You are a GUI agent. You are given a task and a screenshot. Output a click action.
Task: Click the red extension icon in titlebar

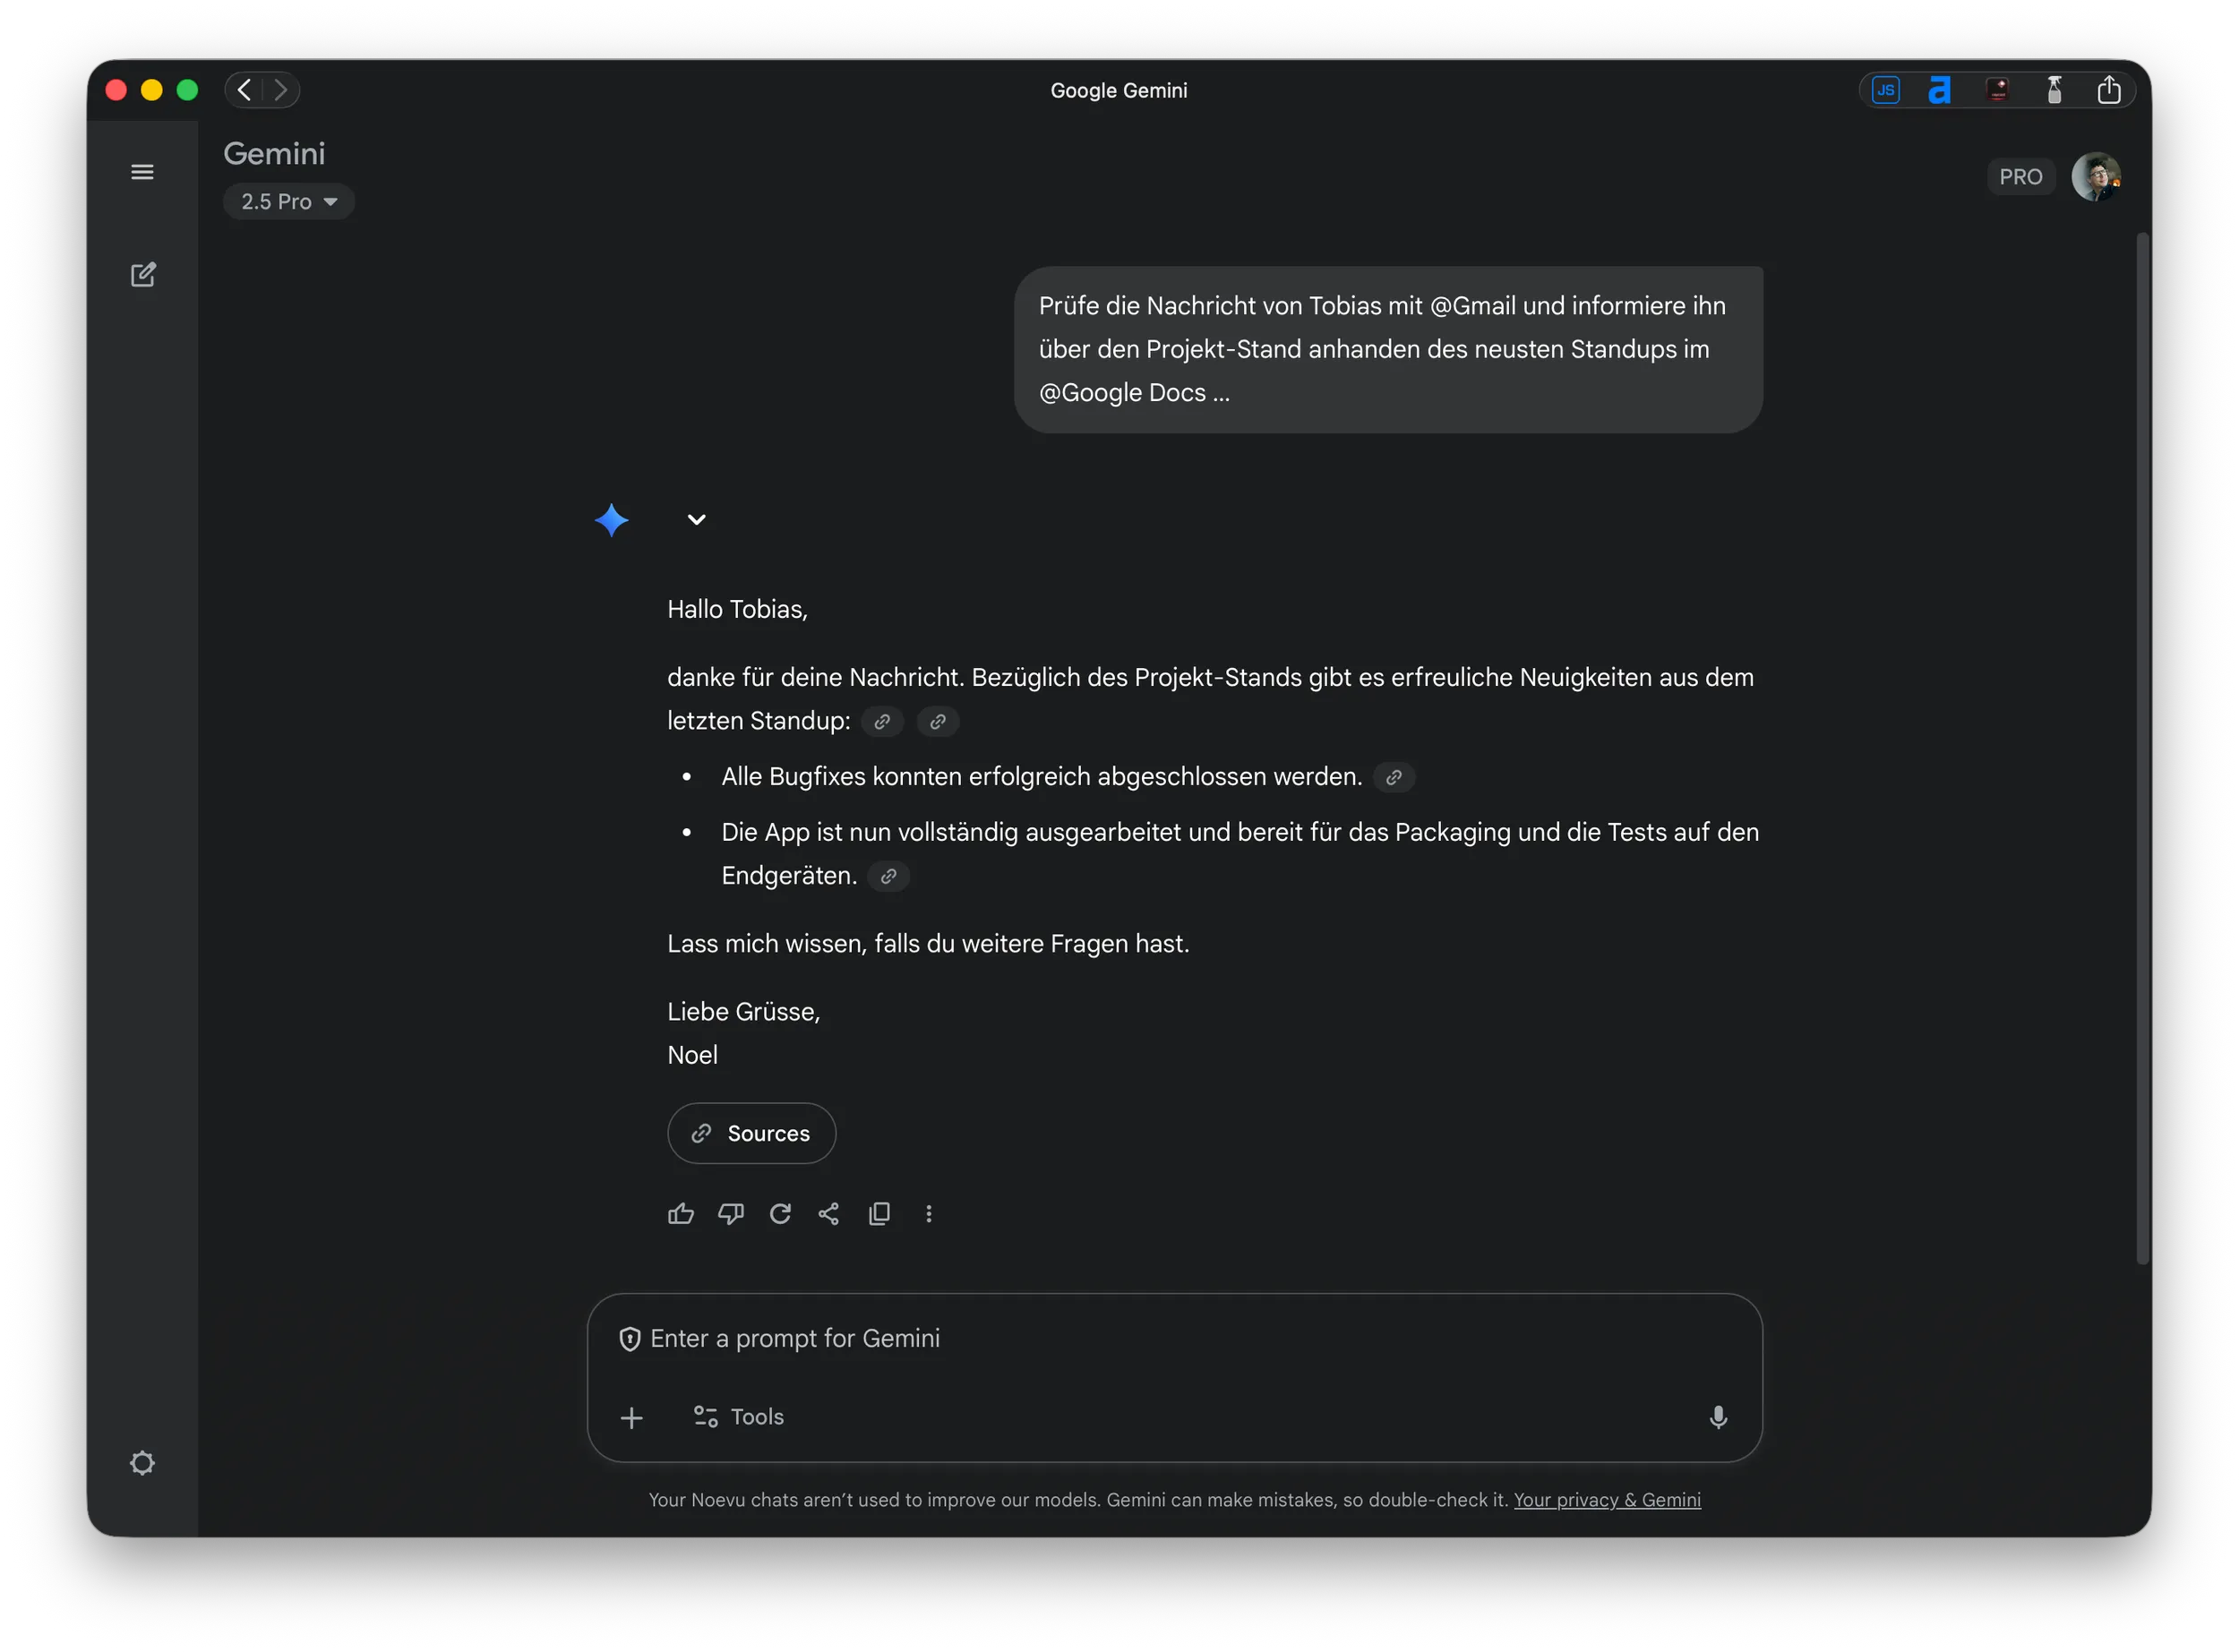1997,90
